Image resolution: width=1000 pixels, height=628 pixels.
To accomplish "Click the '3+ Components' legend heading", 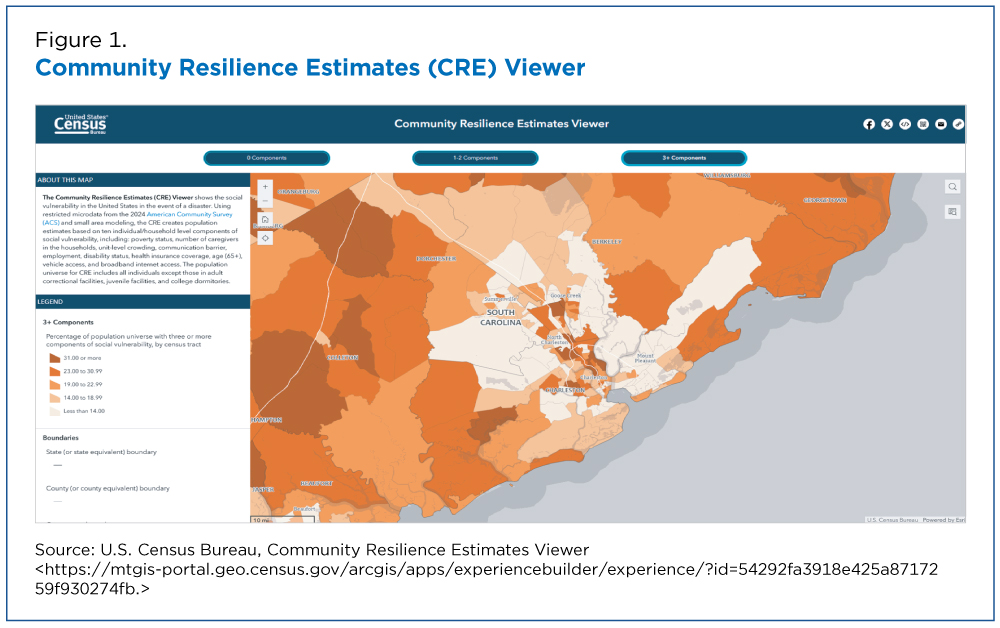I will click(68, 323).
